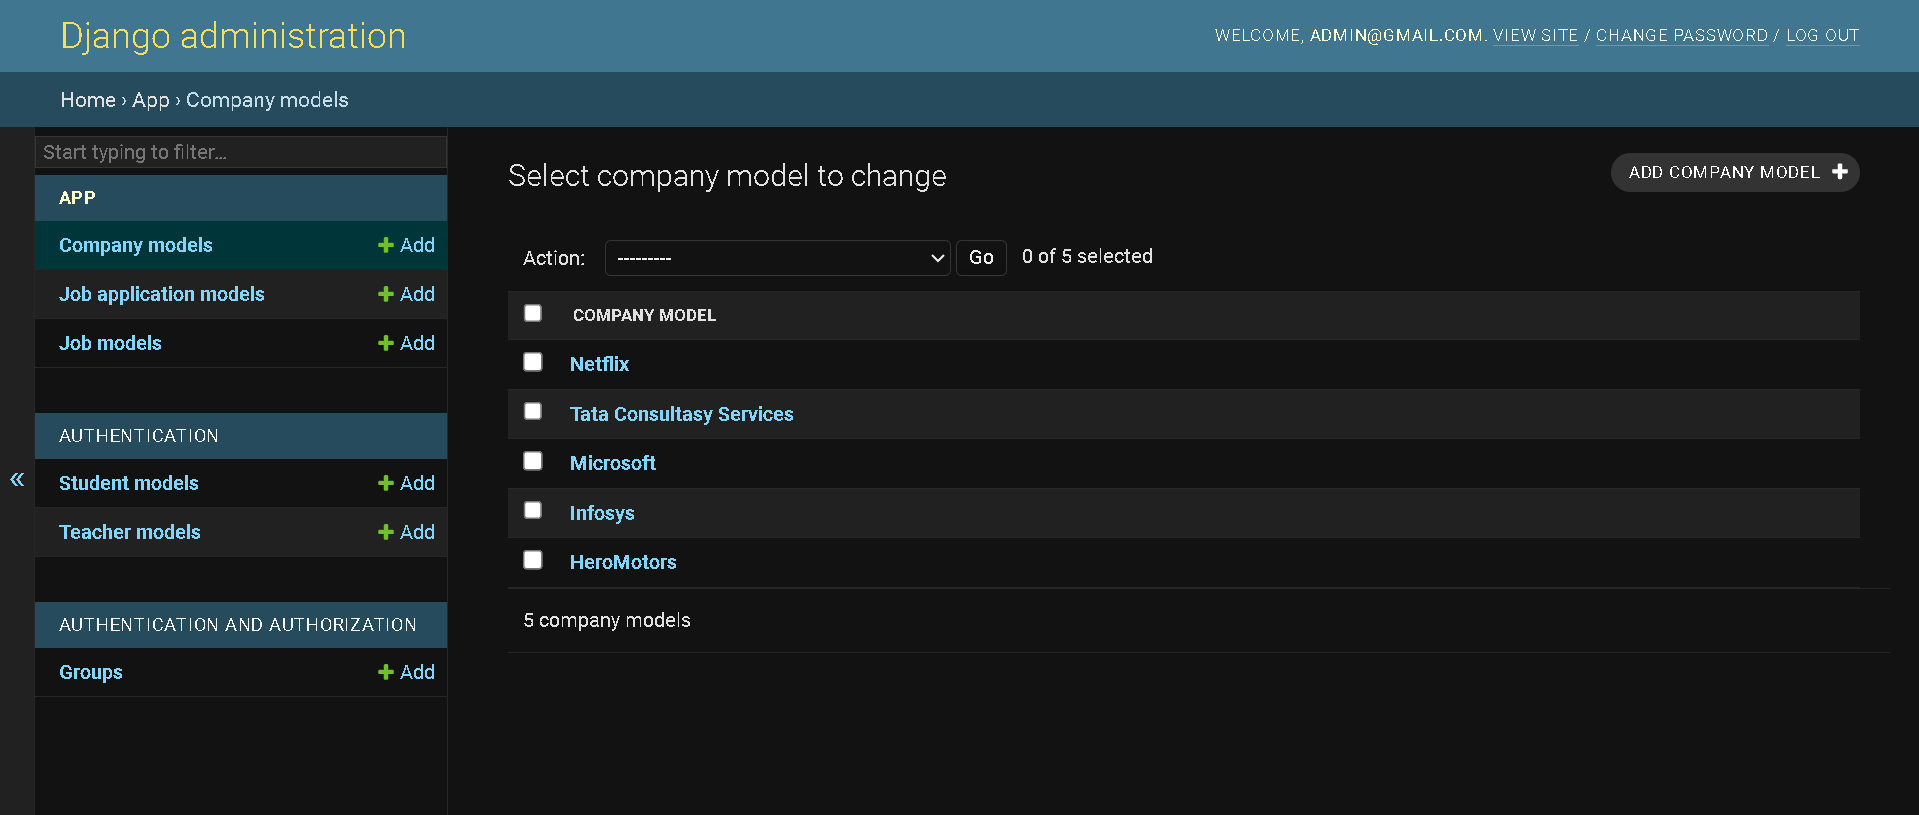
Task: Open the Infosys company entry
Action: 602,513
